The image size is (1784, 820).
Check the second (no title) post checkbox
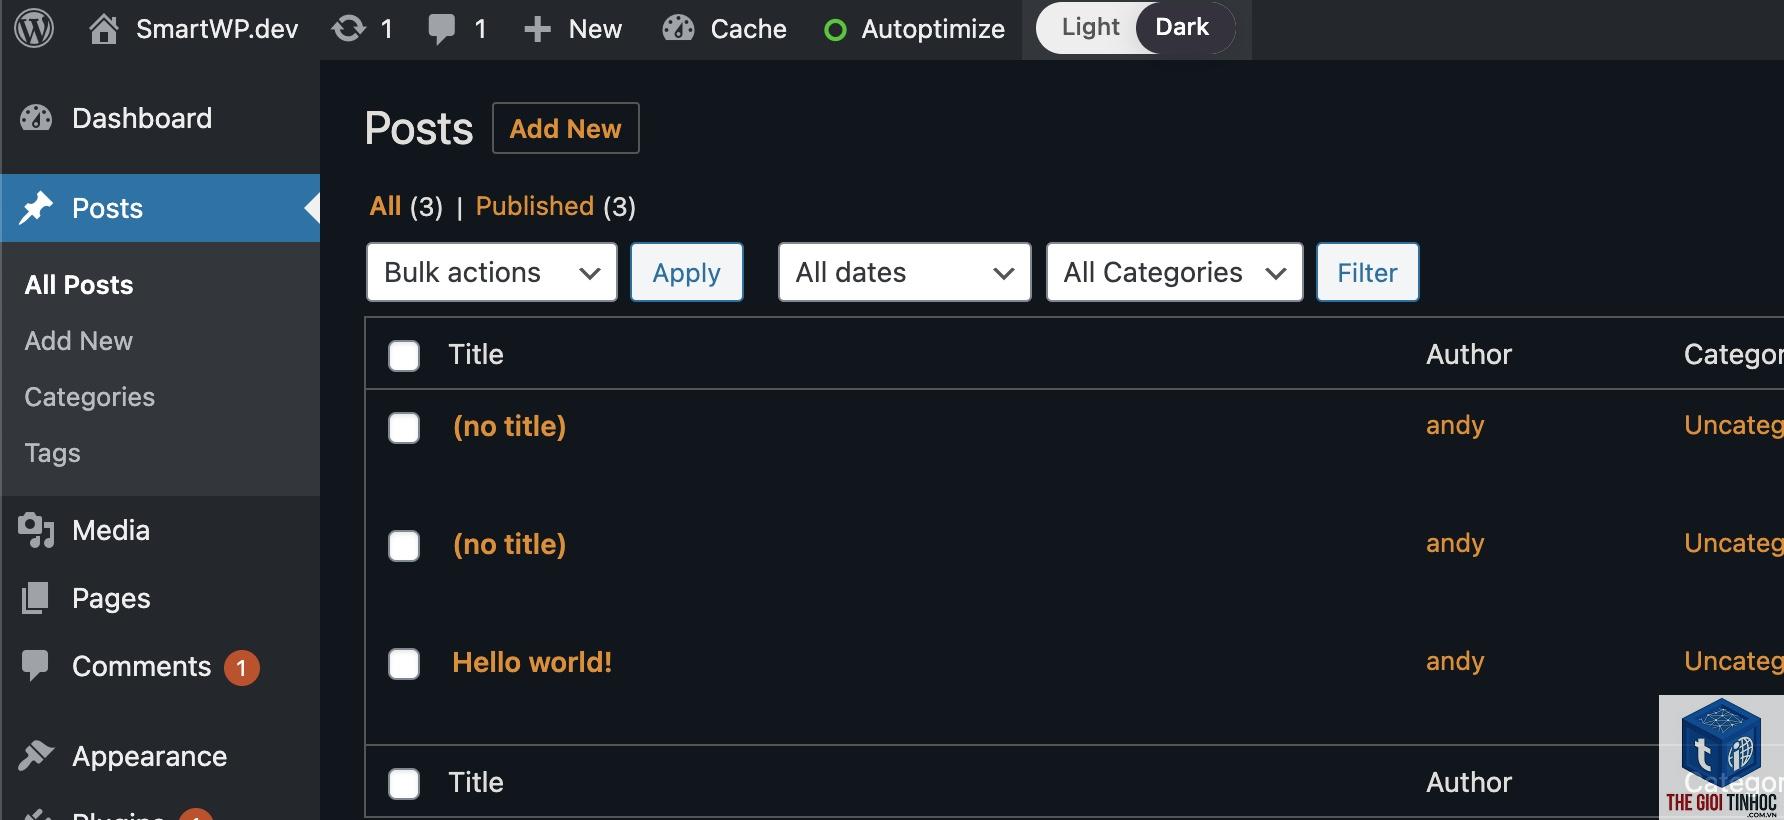[404, 546]
